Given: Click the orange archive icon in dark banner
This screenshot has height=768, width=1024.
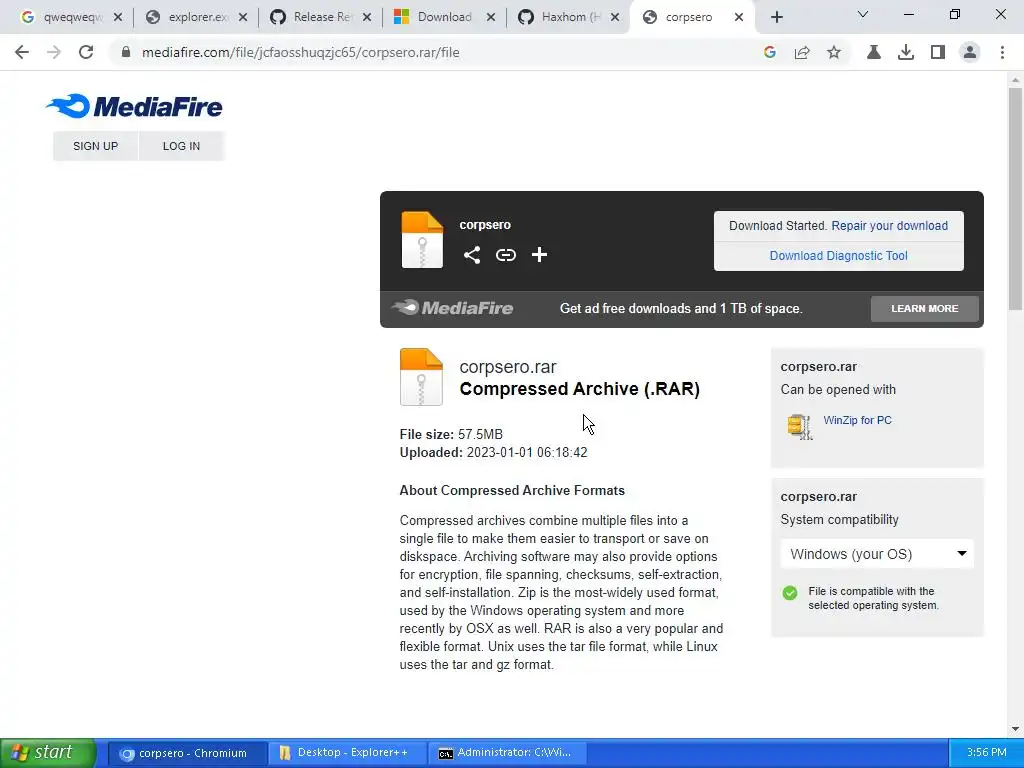Looking at the screenshot, I should point(422,239).
